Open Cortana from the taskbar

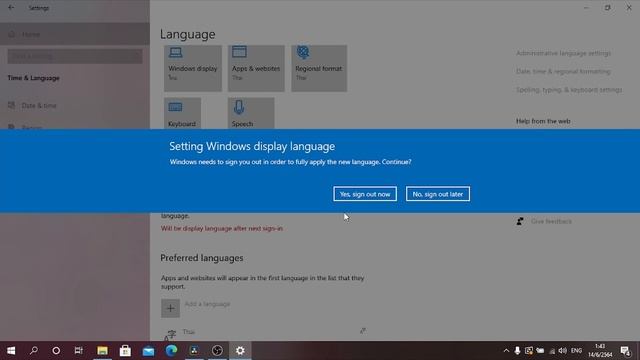pos(56,351)
